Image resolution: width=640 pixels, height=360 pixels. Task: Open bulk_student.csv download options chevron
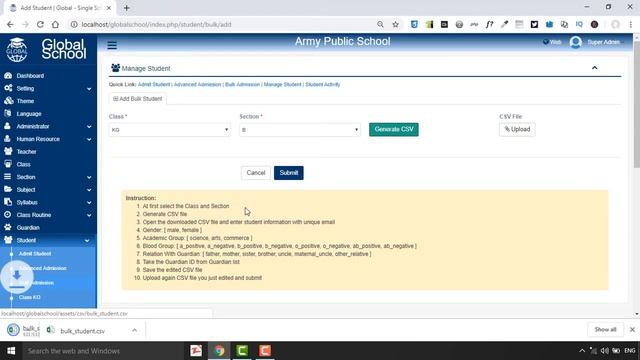tap(134, 330)
